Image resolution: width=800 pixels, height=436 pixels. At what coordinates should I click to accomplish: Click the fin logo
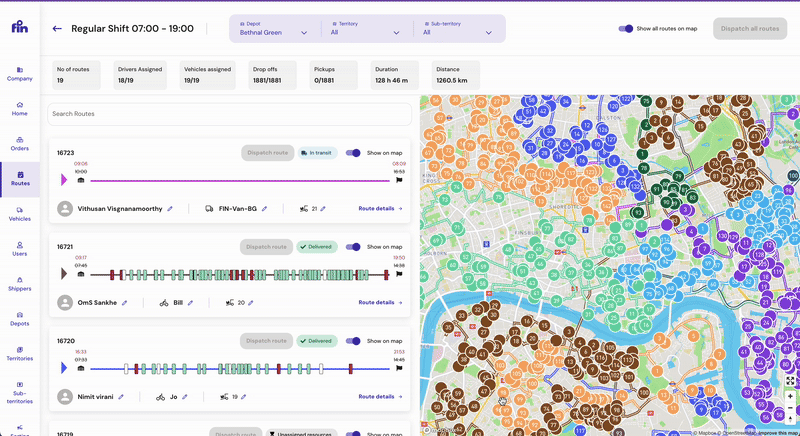19,27
